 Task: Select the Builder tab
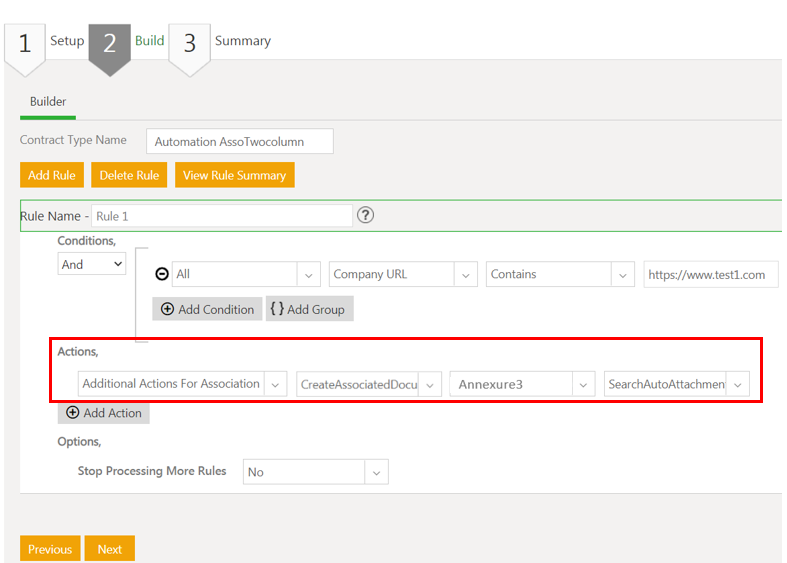coord(48,102)
